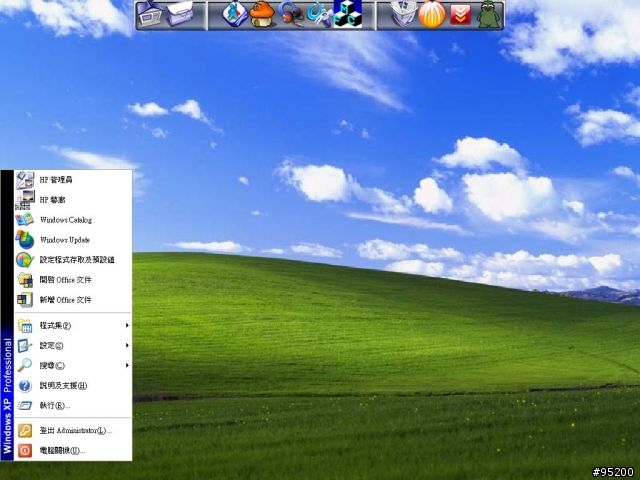Run Windows Update from the start menu
Screen dimensions: 640x480
tap(73, 240)
